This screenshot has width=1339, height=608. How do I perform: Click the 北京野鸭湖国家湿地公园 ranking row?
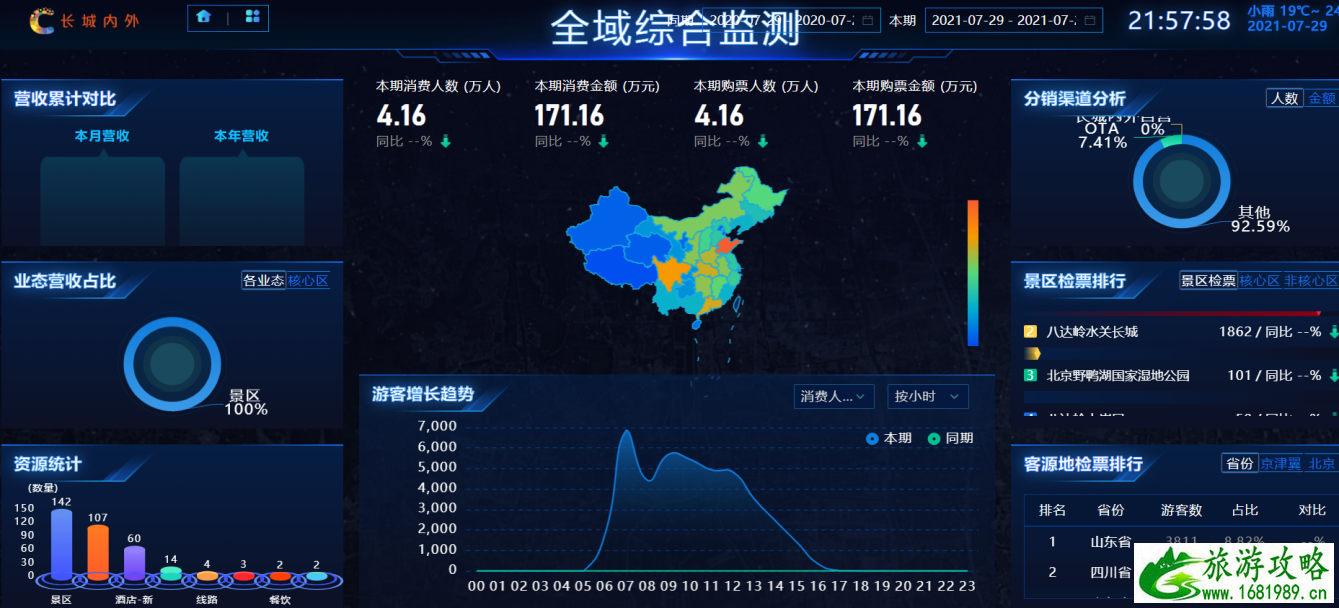click(1181, 375)
